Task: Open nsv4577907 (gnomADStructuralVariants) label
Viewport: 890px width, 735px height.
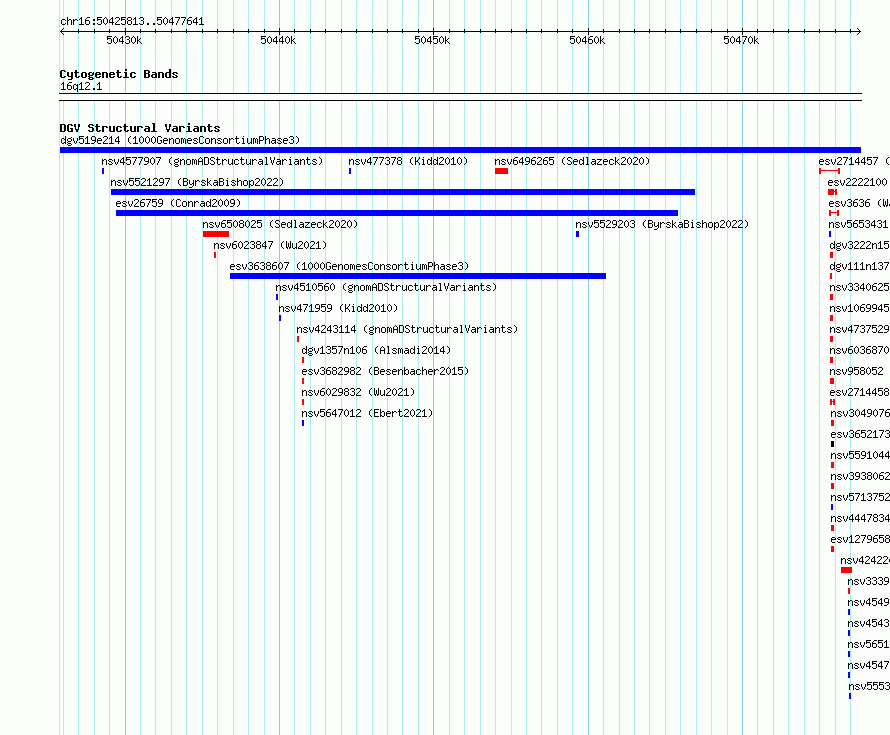Action: (x=212, y=161)
